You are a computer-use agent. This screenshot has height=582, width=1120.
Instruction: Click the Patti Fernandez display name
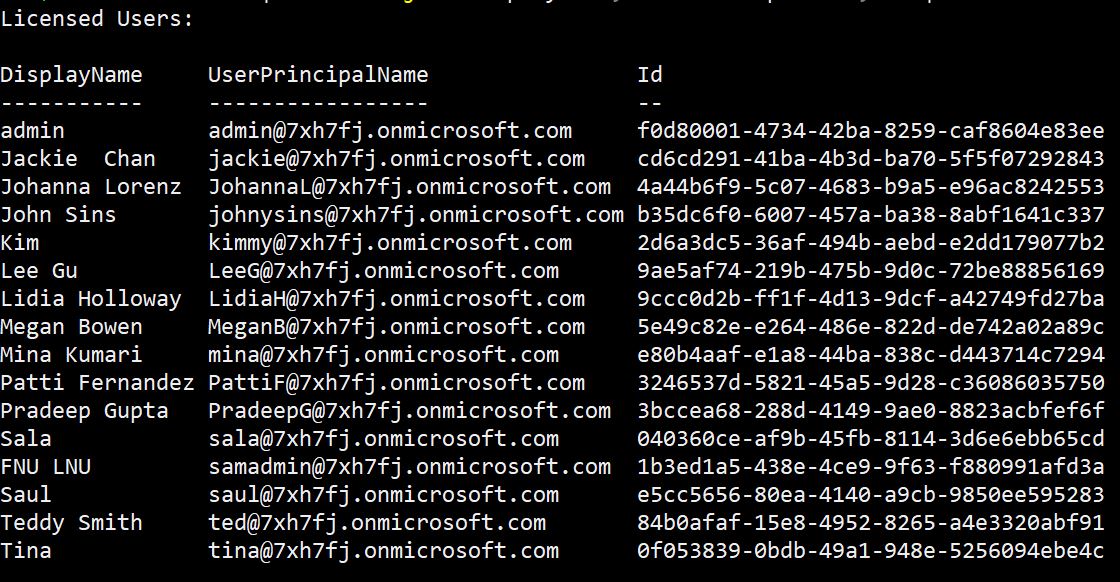97,383
